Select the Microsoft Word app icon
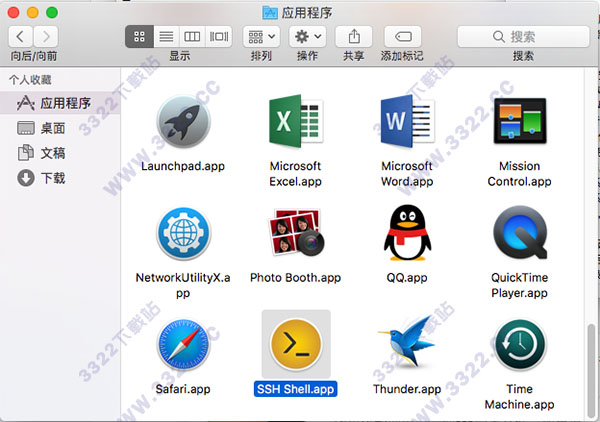This screenshot has height=422, width=600. [x=407, y=122]
